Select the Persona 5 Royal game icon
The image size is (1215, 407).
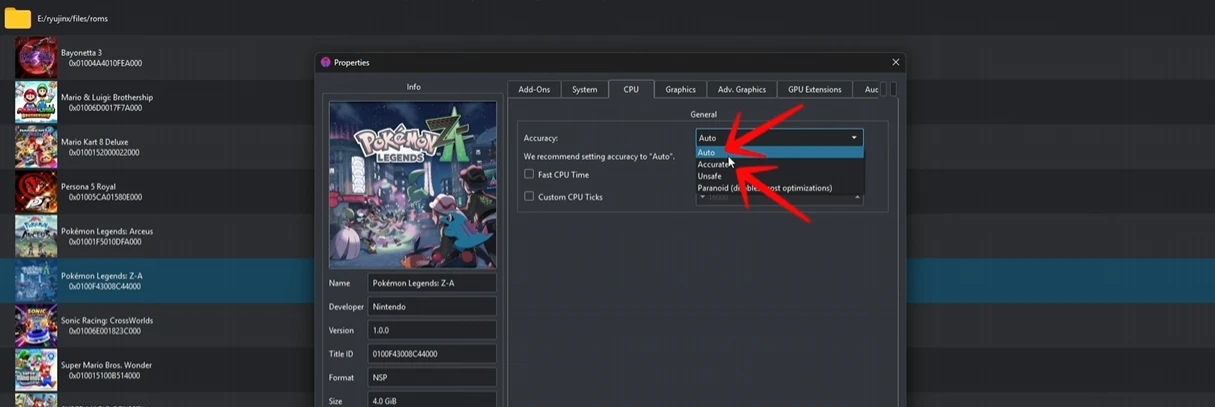(35, 191)
